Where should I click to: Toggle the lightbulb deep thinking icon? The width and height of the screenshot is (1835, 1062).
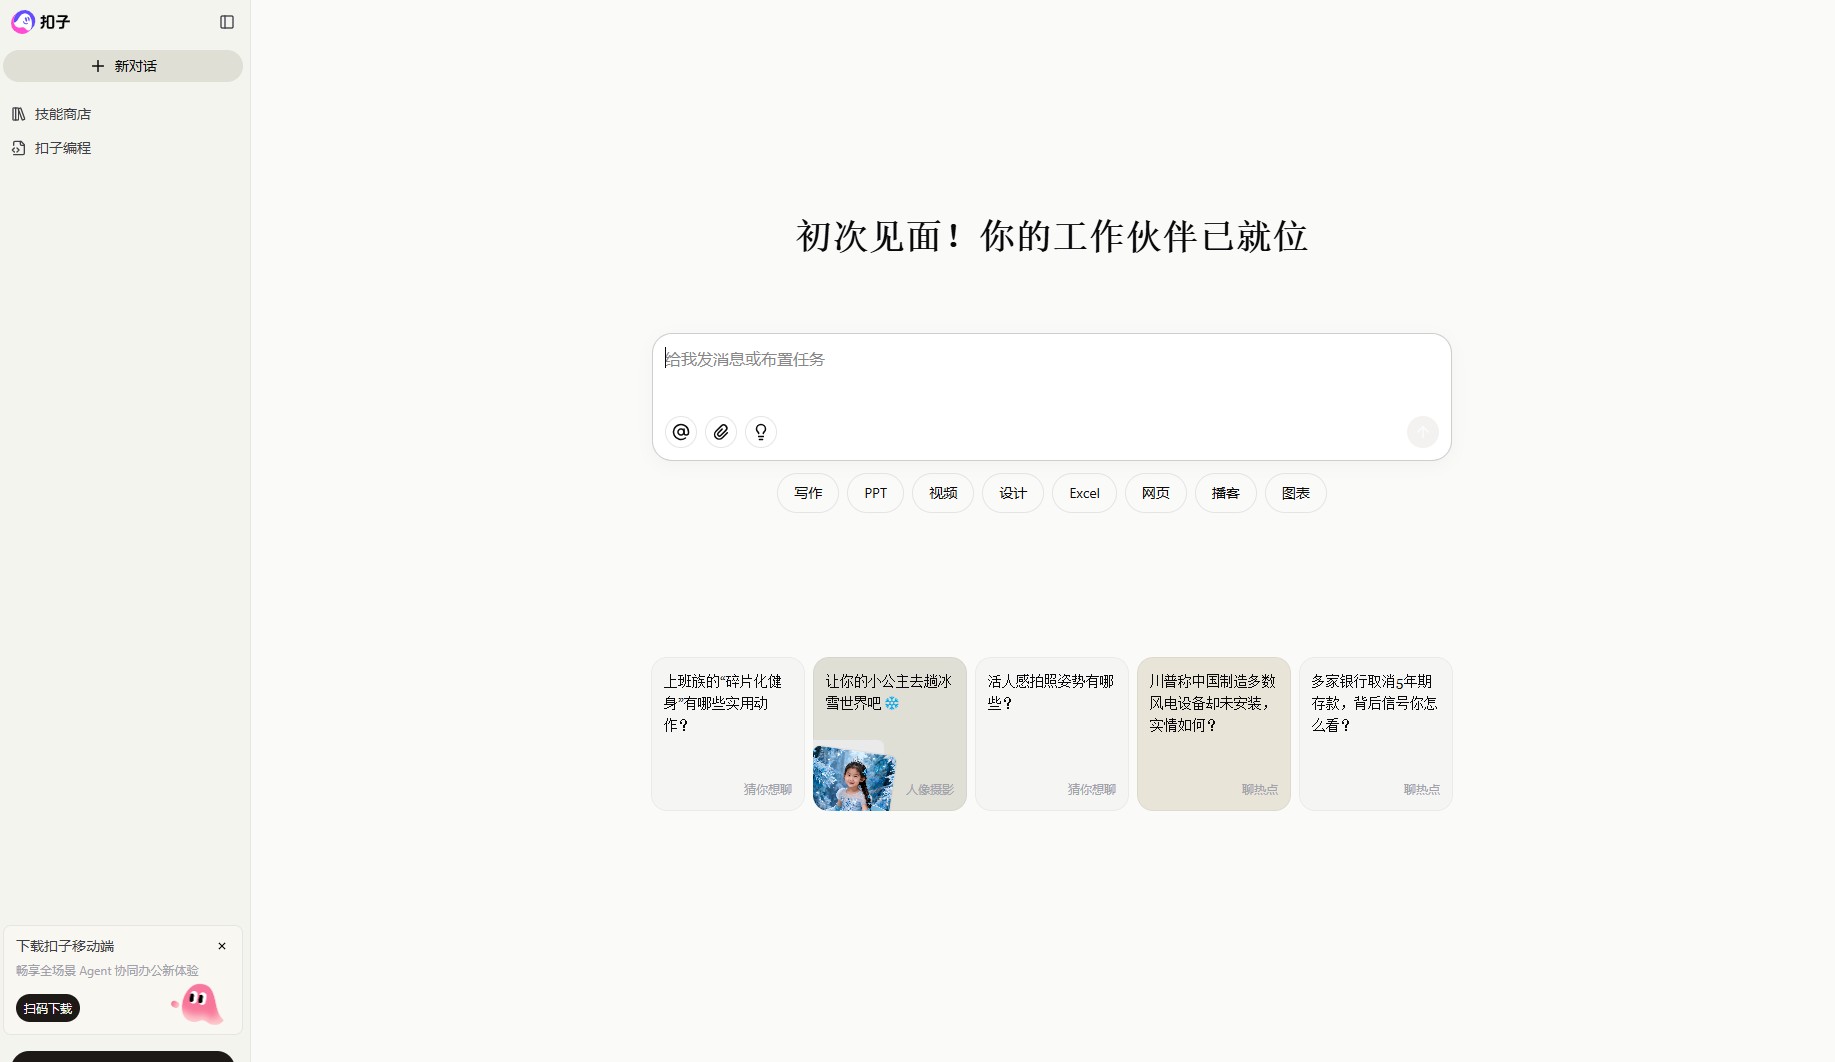(x=761, y=432)
